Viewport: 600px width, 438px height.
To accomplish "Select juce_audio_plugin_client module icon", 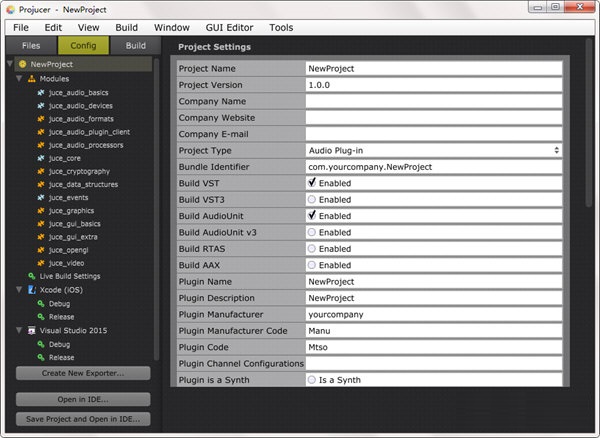I will pyautogui.click(x=41, y=132).
